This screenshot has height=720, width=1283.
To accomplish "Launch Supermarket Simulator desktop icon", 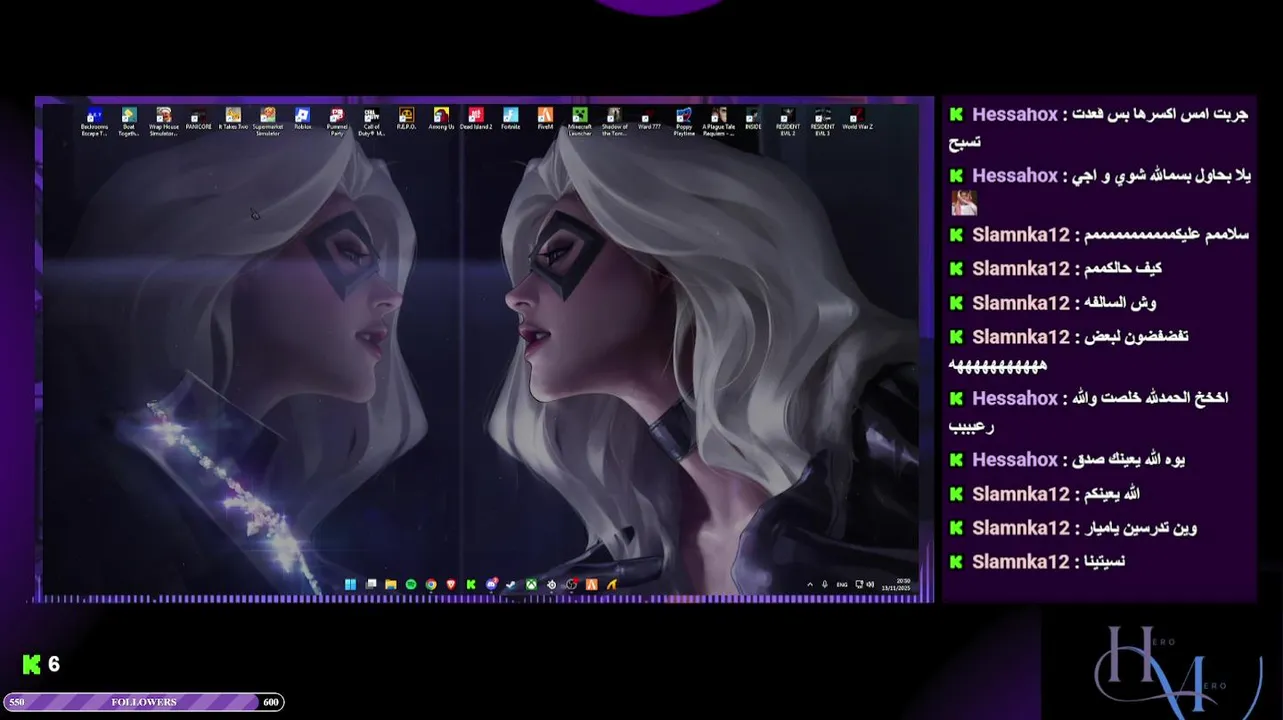I will pyautogui.click(x=268, y=121).
